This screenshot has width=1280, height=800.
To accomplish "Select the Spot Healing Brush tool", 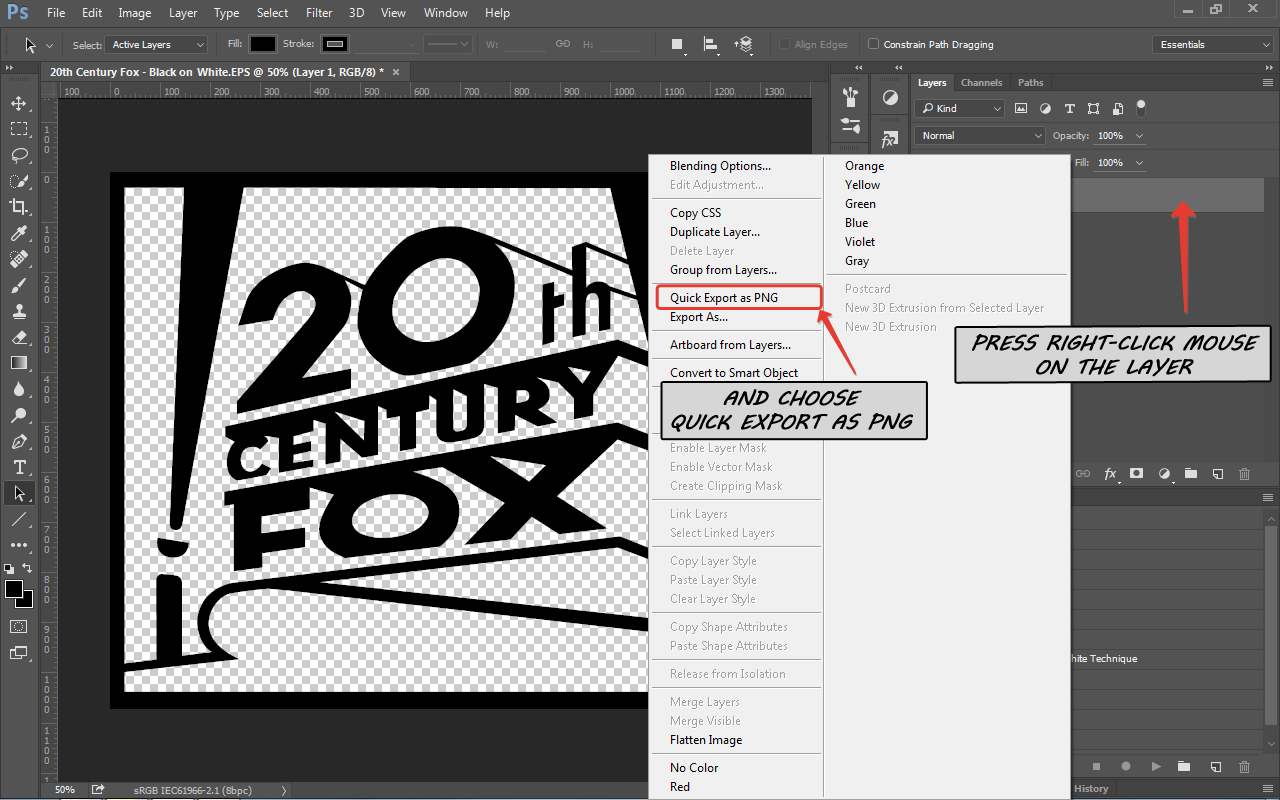I will (19, 259).
